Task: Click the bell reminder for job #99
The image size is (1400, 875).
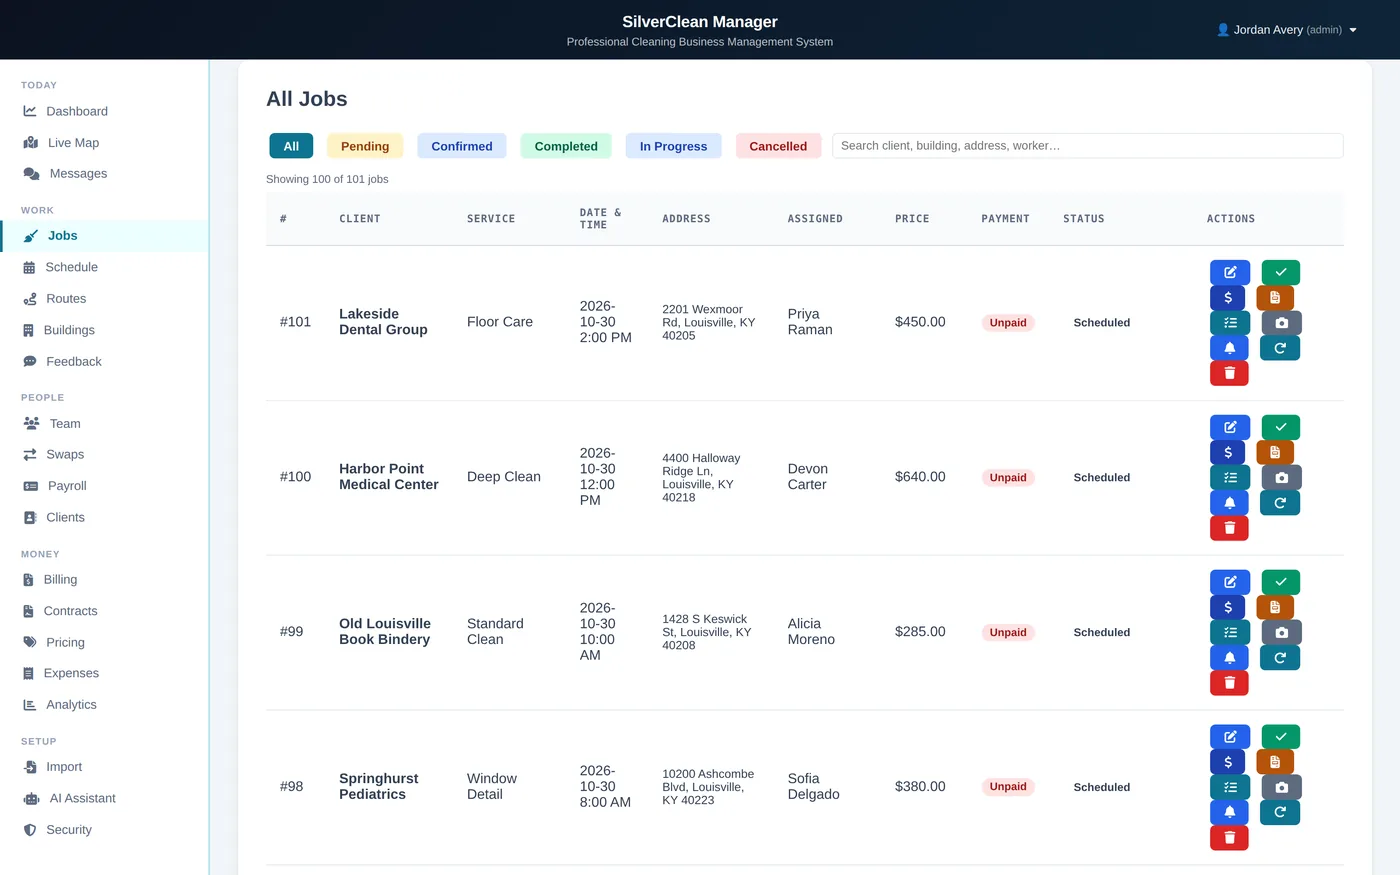Action: pos(1230,658)
